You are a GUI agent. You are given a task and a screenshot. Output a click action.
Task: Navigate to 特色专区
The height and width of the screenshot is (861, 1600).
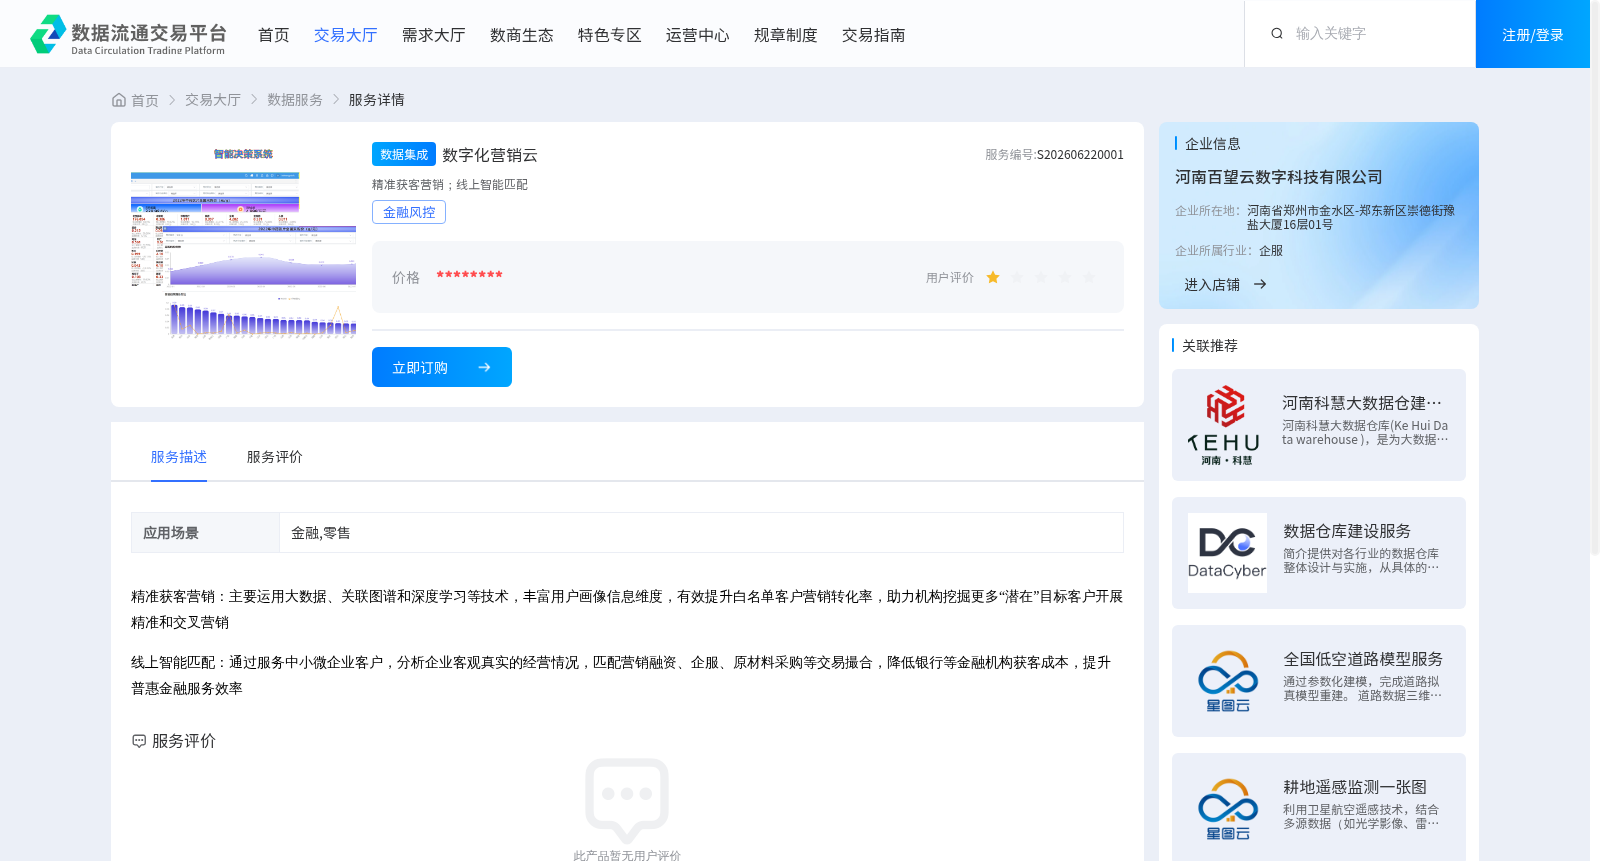click(x=610, y=35)
